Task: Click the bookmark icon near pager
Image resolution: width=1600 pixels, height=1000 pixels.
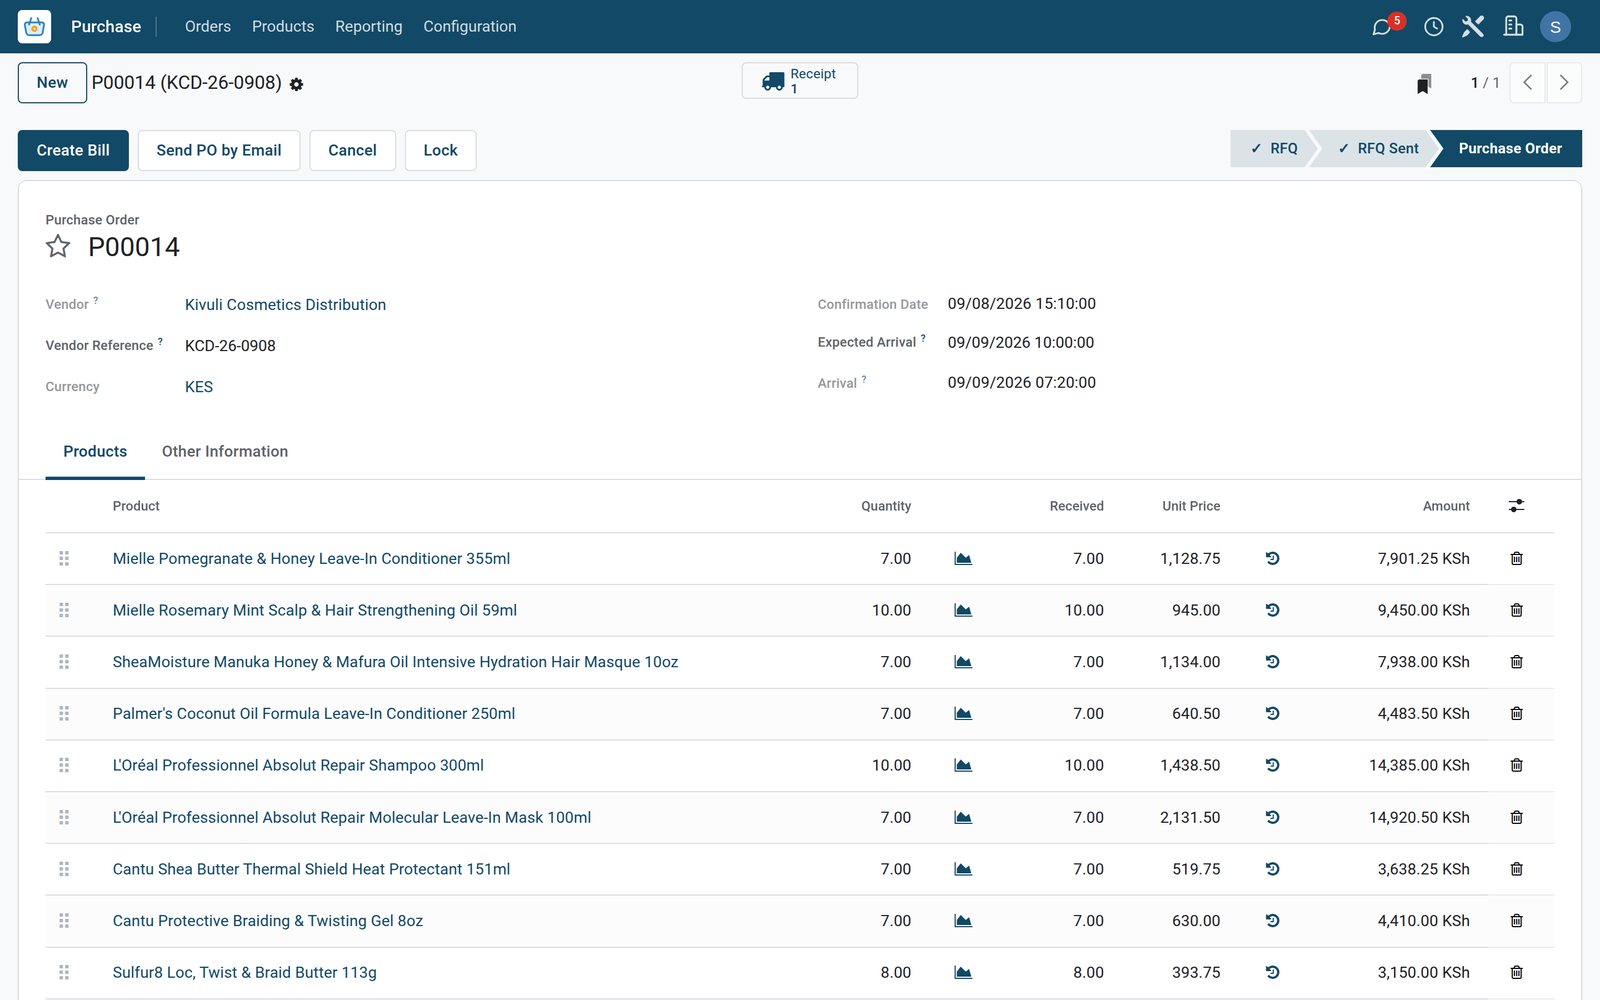Action: pos(1424,83)
